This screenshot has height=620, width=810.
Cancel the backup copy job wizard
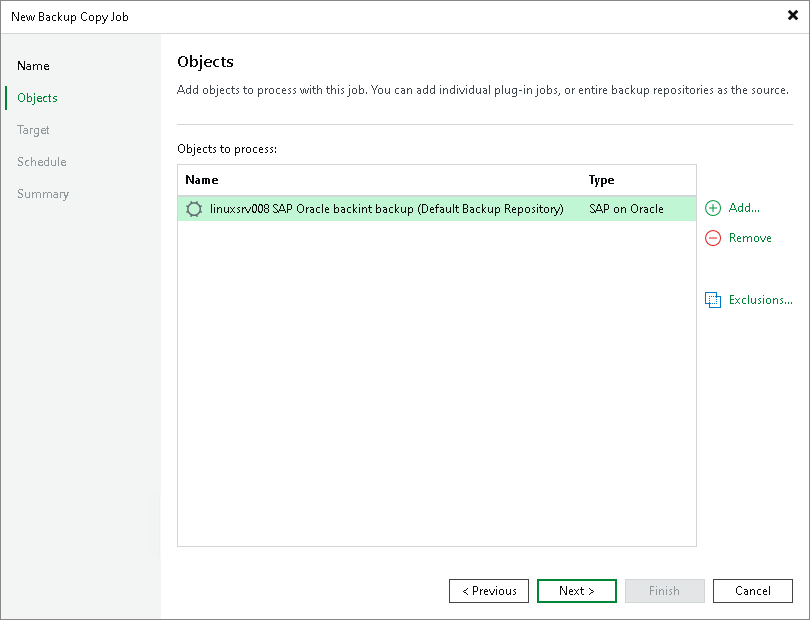tap(752, 590)
